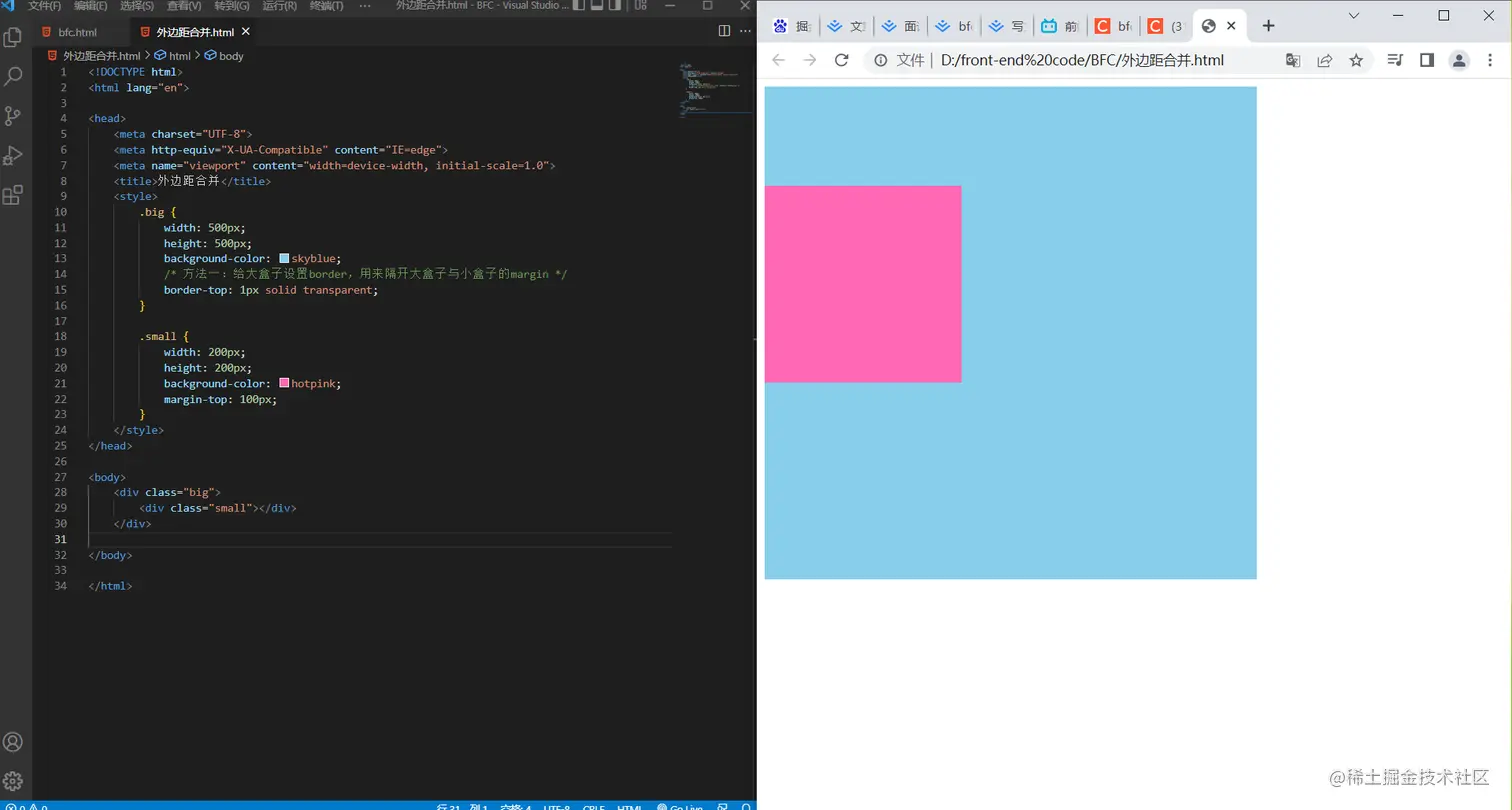Screen dimensions: 1512x810
Task: Open the 文件(F) menu
Action: point(44,6)
